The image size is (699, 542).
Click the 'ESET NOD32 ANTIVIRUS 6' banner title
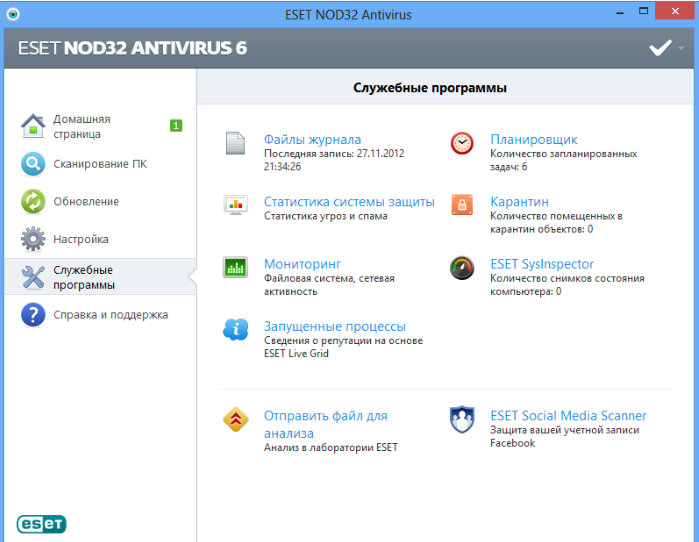click(x=132, y=48)
